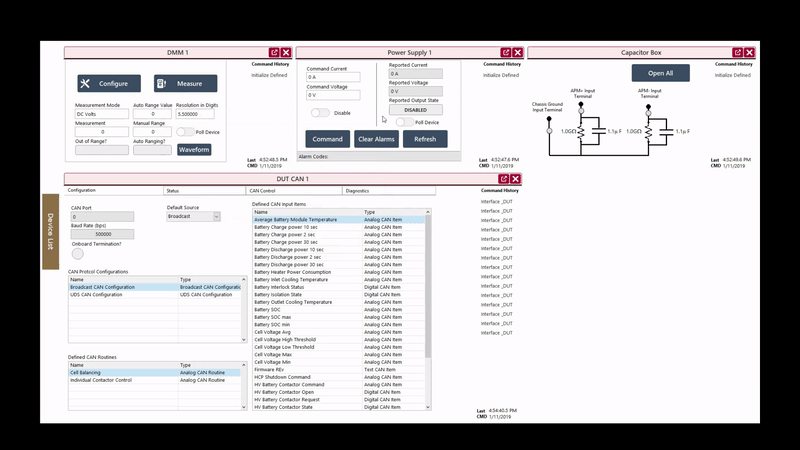The height and width of the screenshot is (450, 800).
Task: Select the Cell Balancing routine
Action: (x=155, y=372)
